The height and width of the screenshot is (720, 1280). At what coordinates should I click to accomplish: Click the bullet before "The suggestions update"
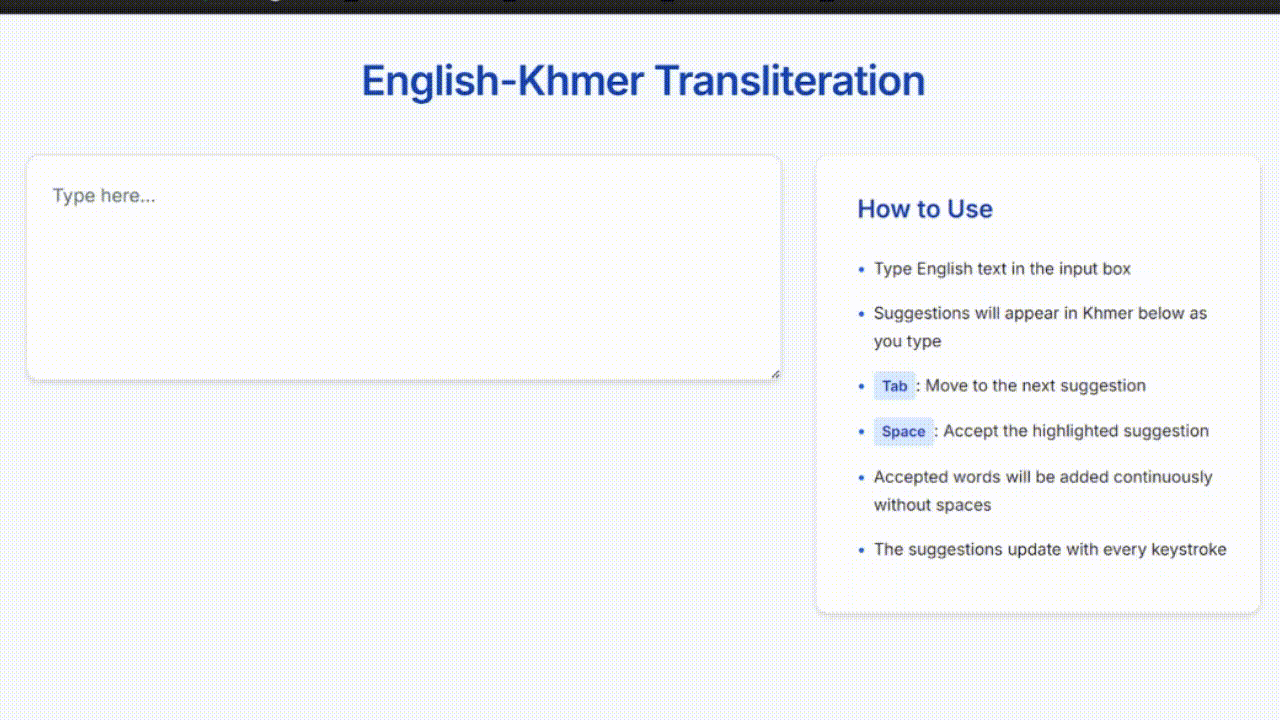(862, 550)
